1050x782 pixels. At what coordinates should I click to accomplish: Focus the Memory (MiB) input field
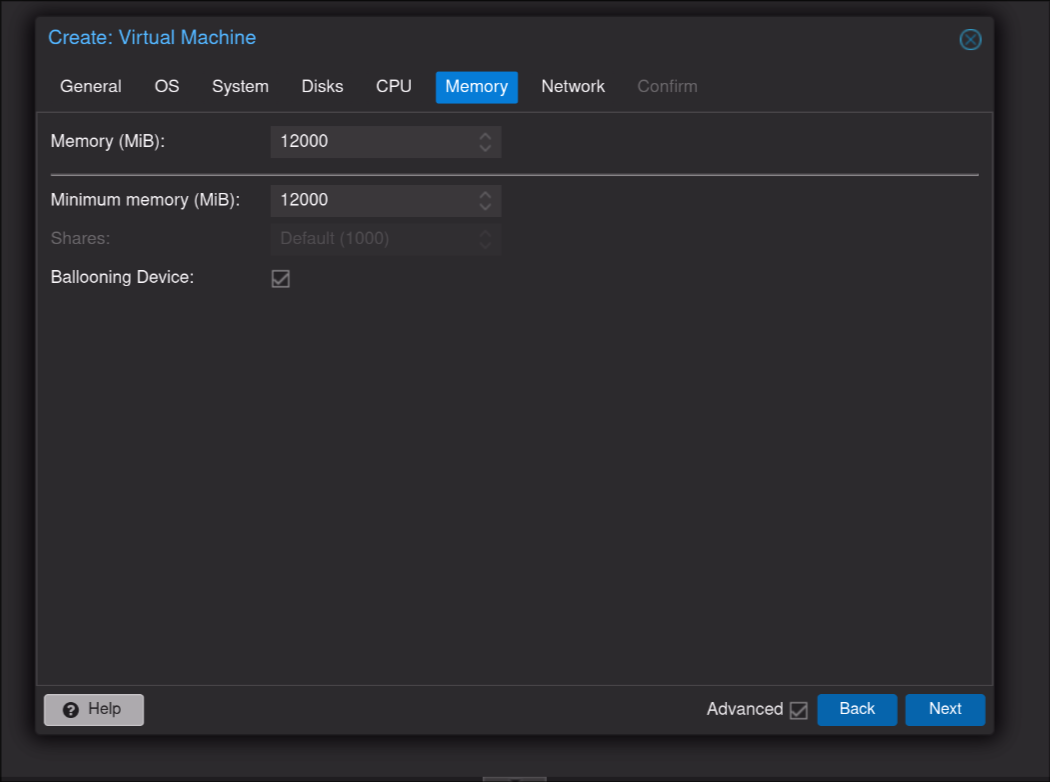370,142
